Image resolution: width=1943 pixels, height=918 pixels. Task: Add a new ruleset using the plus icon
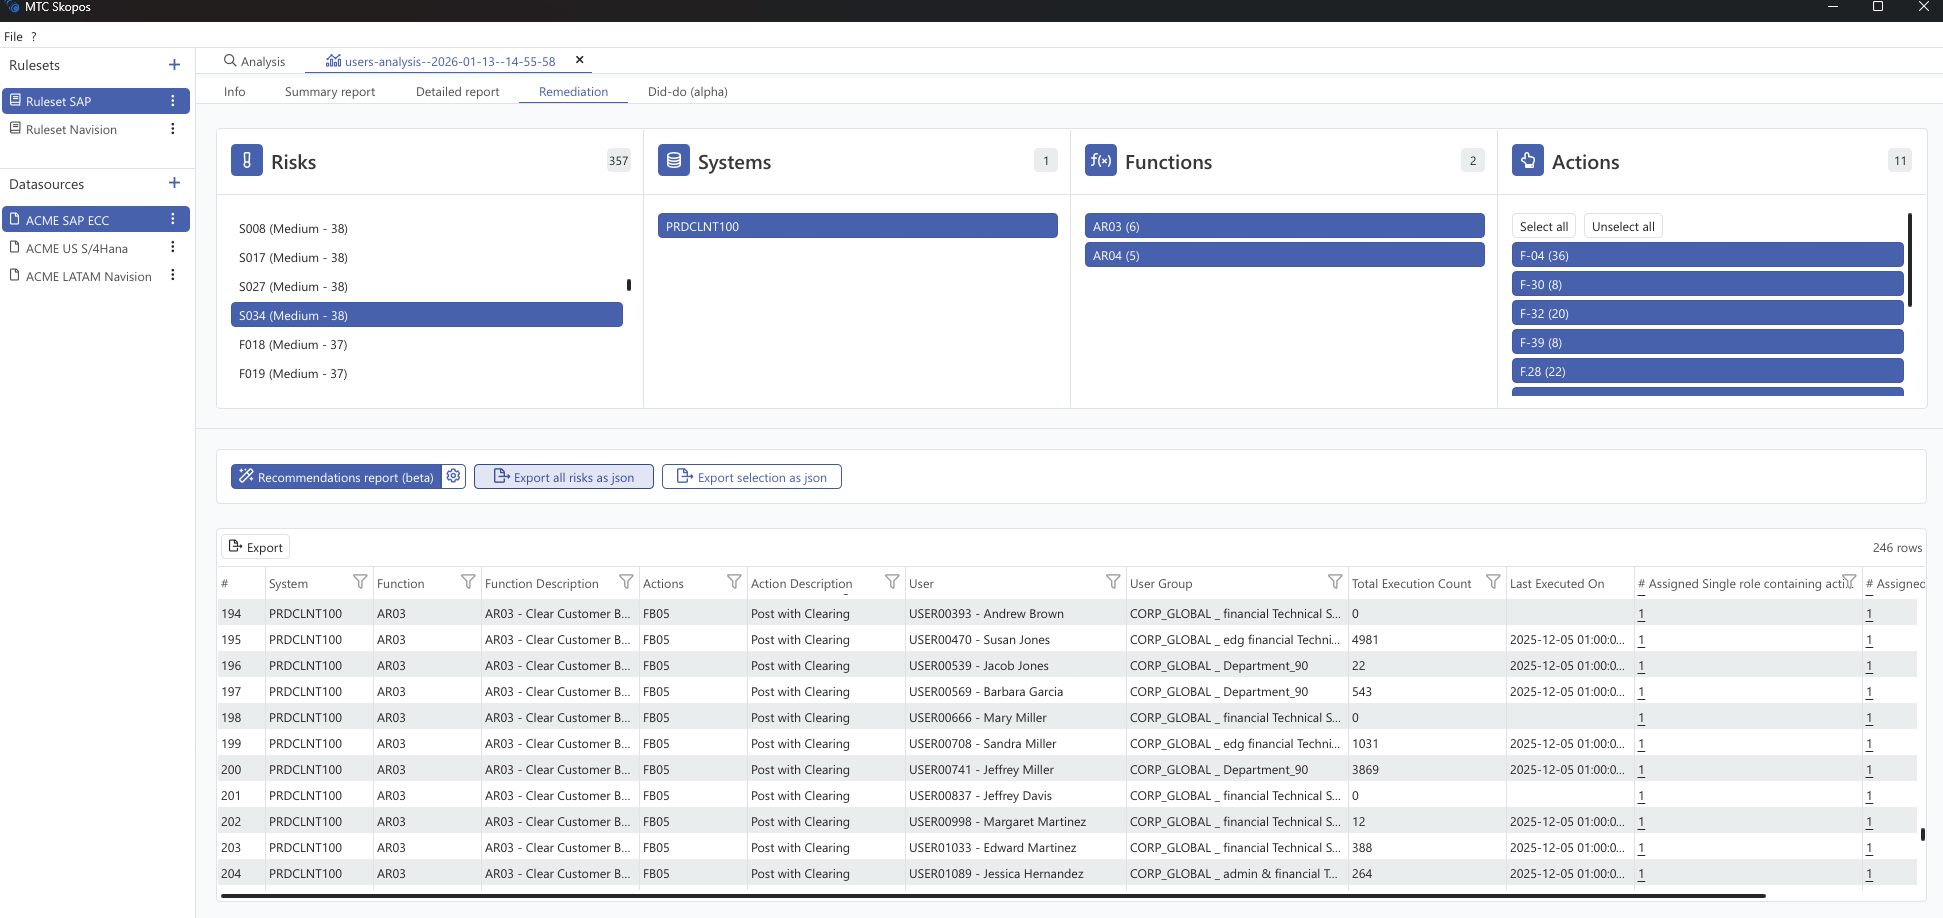[x=173, y=64]
